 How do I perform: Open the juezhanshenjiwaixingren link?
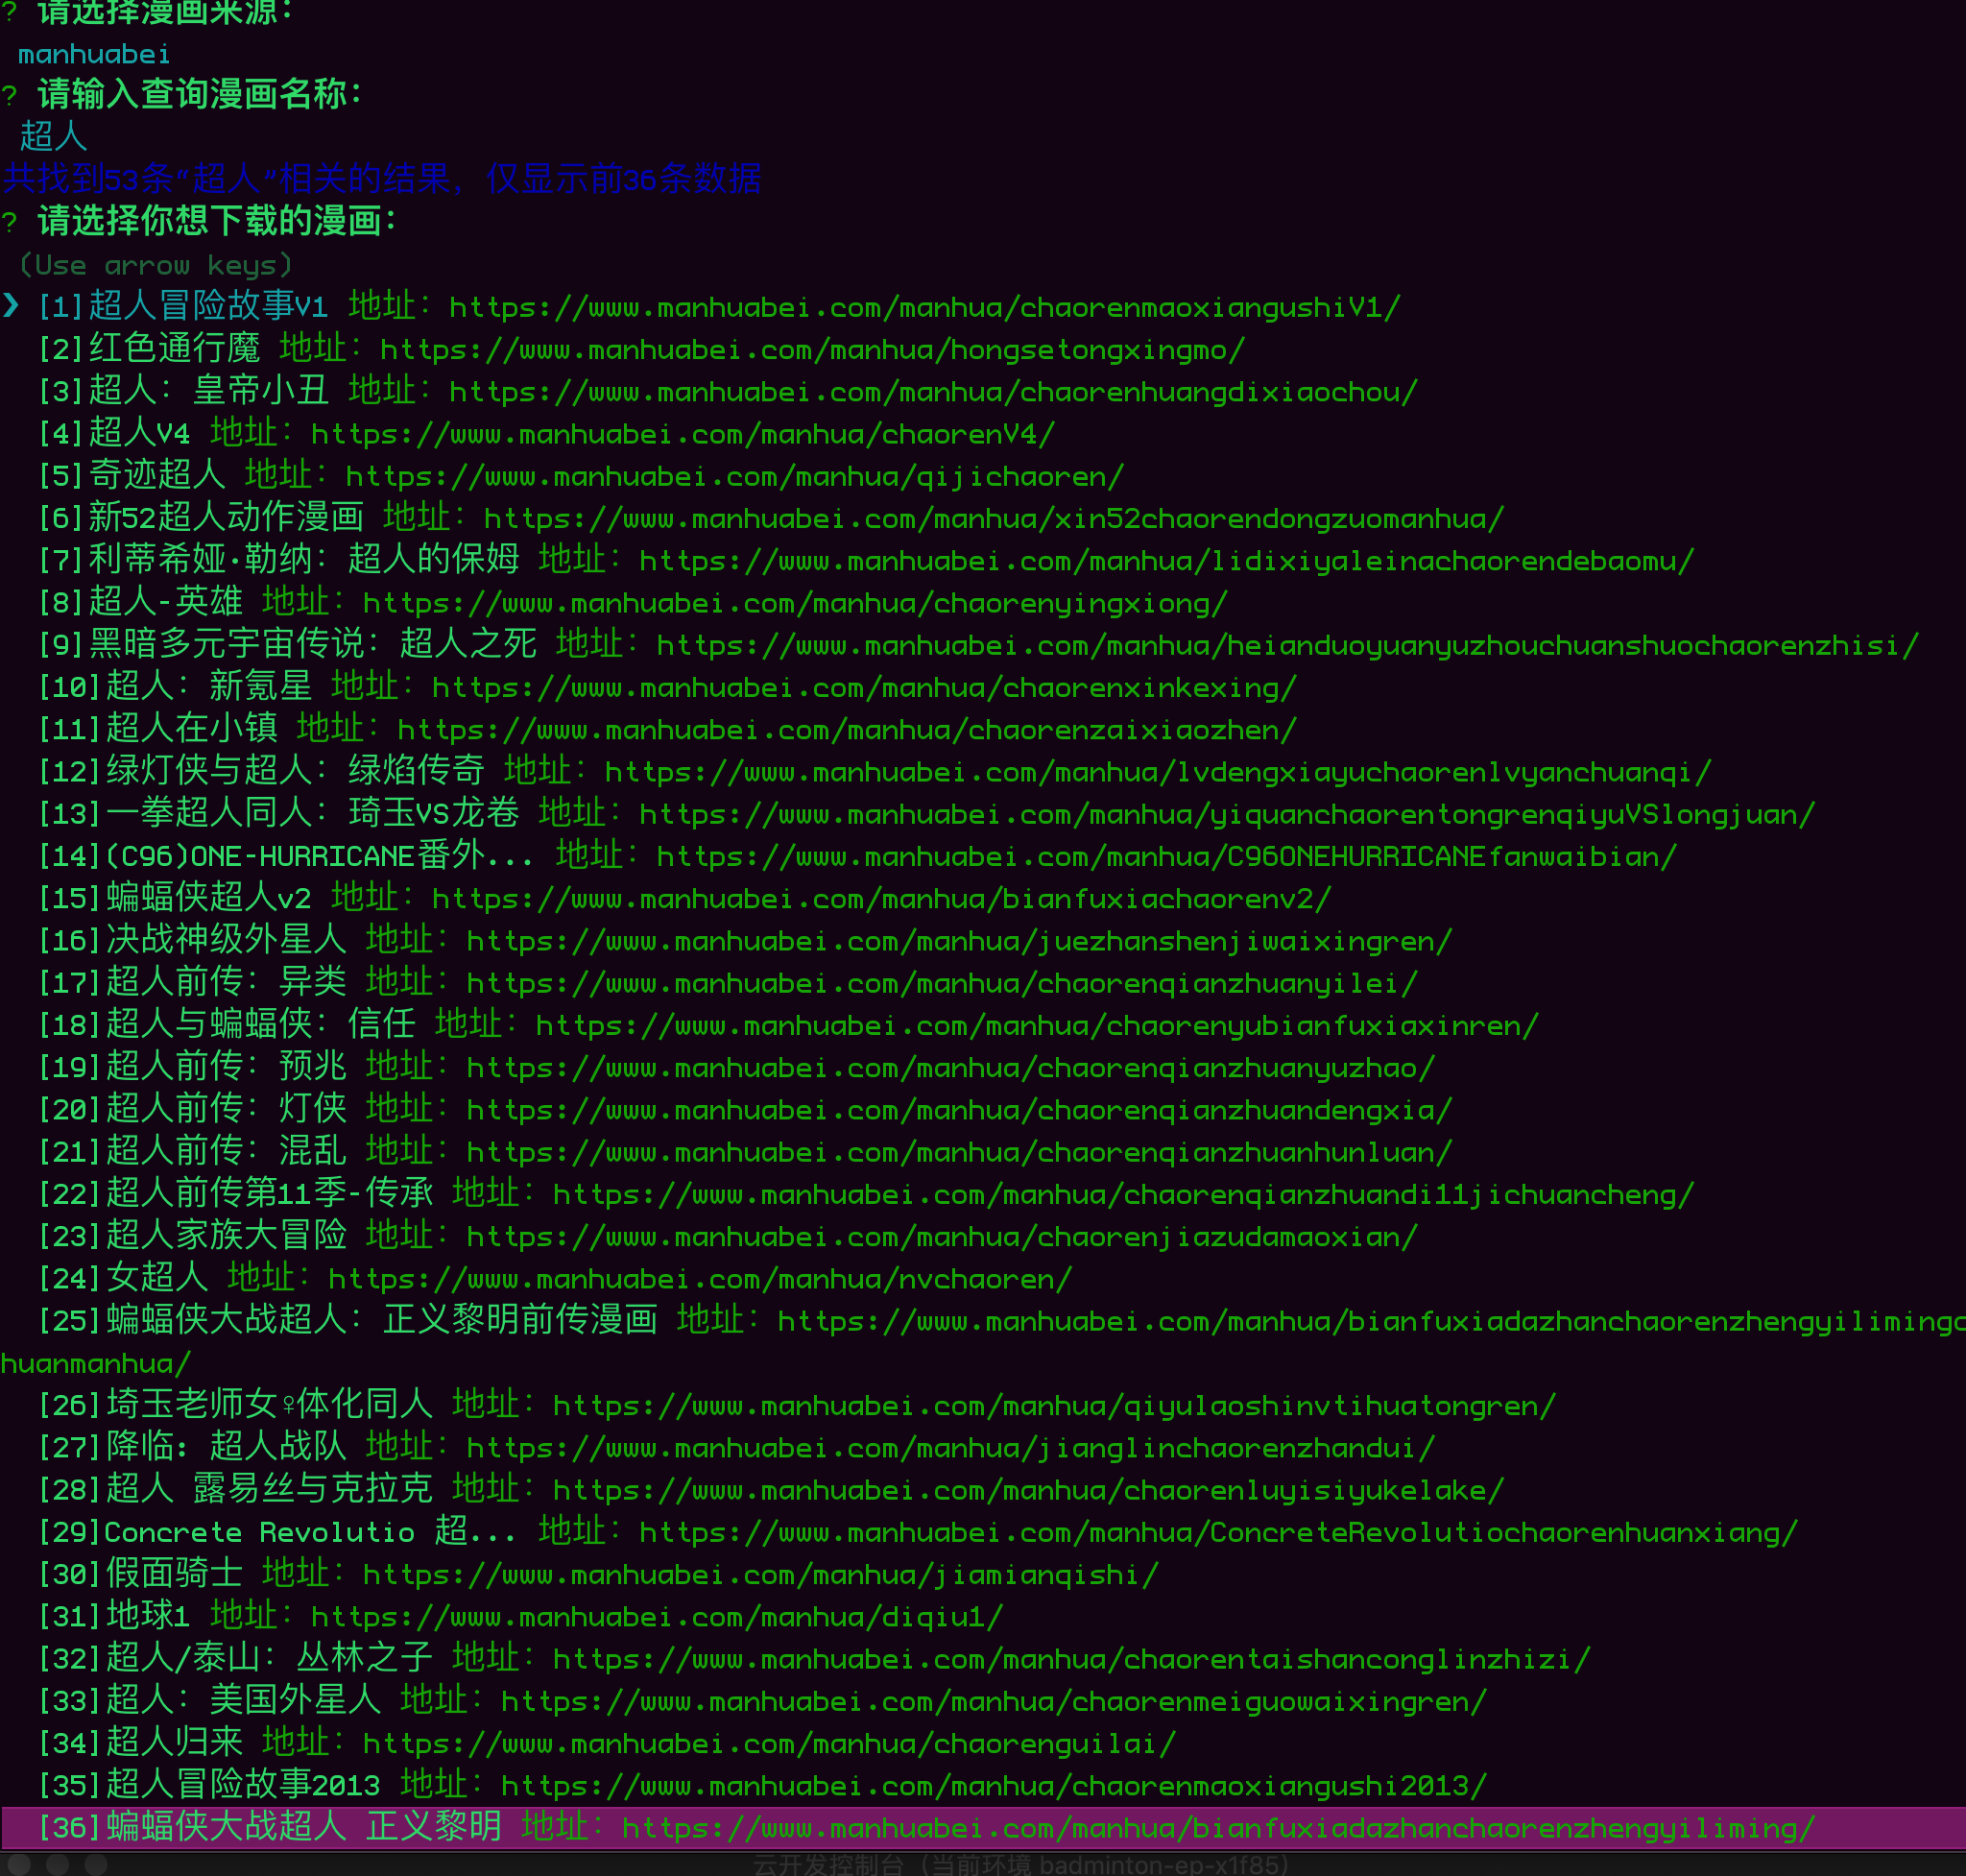(958, 941)
